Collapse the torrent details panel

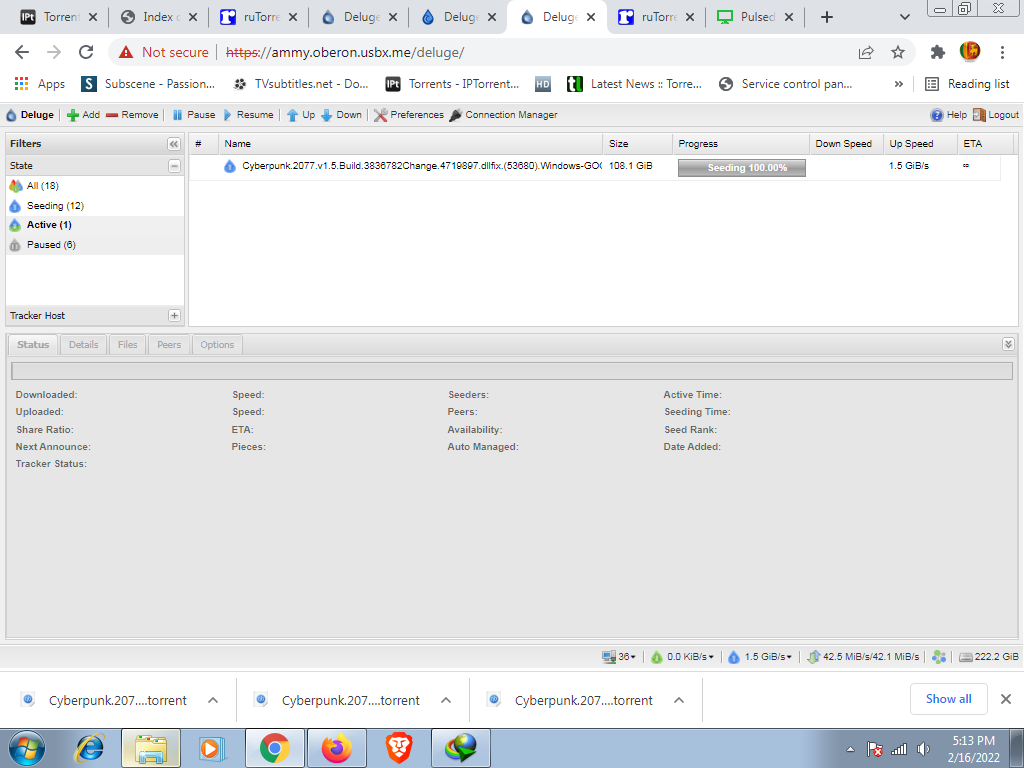point(1008,344)
